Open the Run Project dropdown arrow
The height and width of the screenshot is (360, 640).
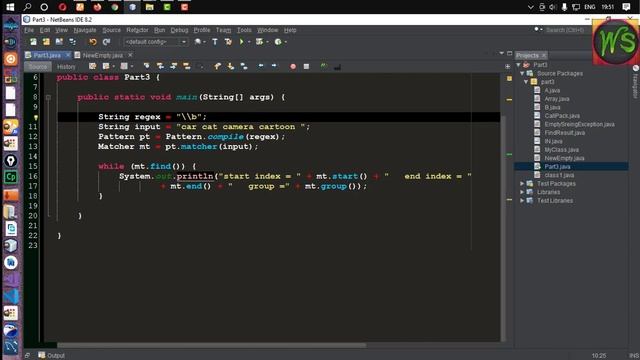coord(249,42)
